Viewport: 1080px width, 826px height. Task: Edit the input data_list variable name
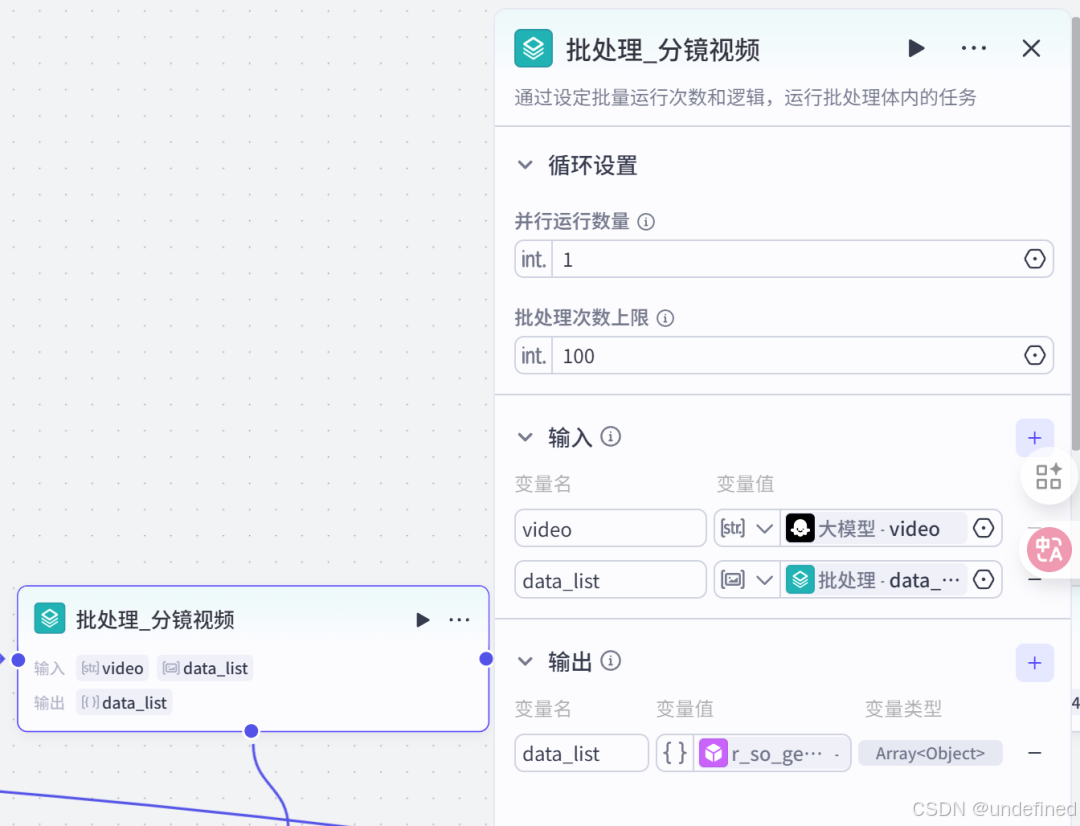click(x=610, y=580)
